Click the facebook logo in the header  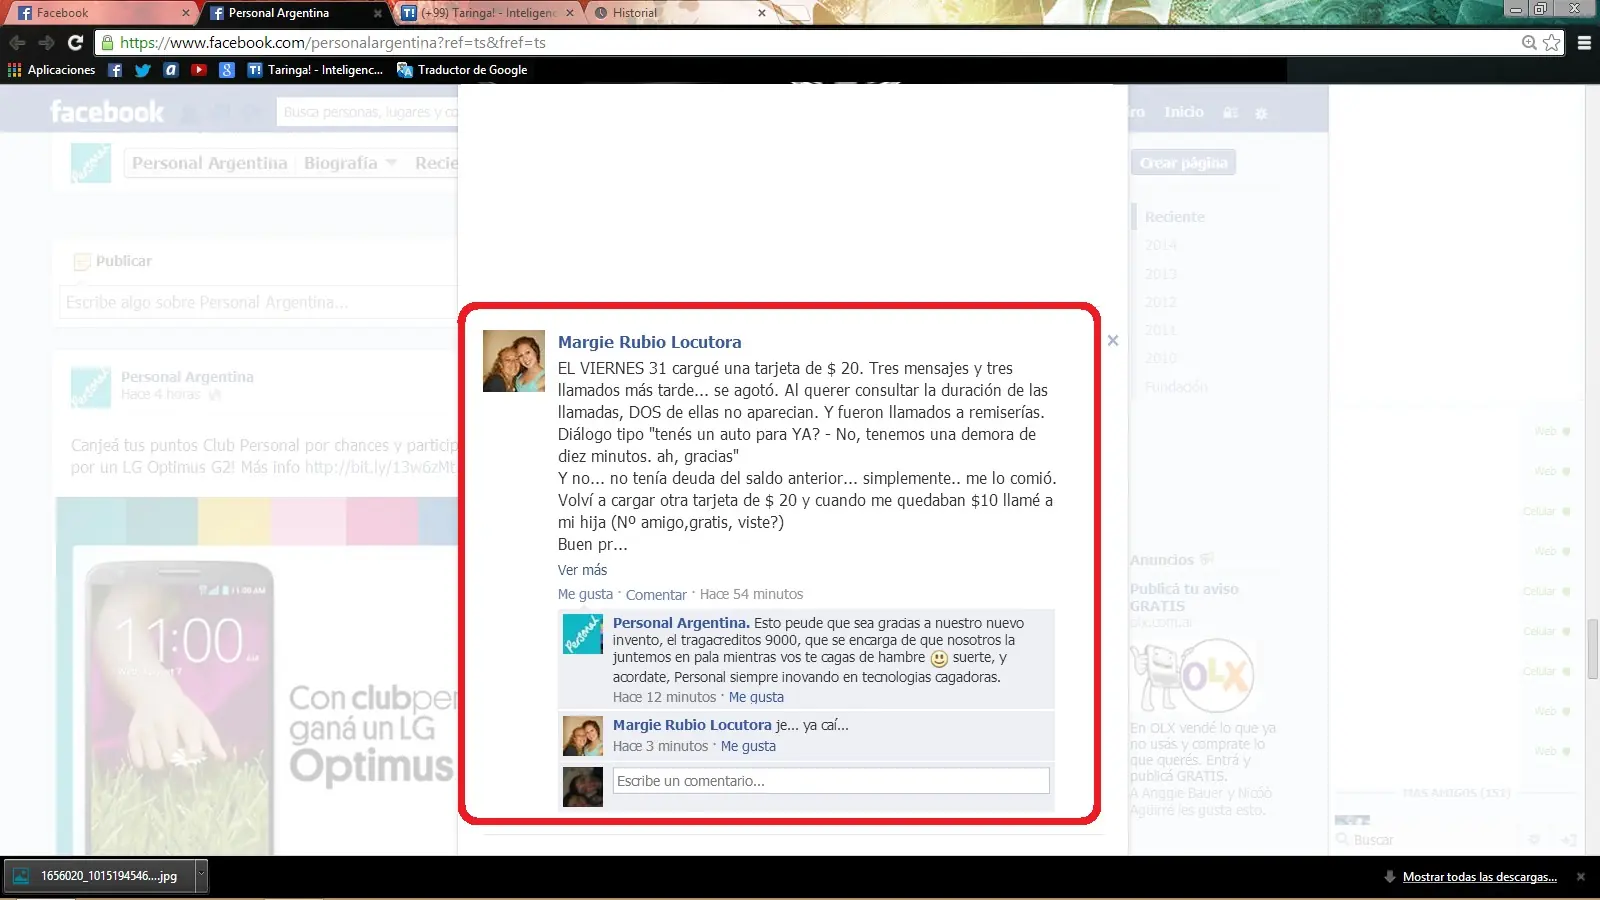pos(107,112)
